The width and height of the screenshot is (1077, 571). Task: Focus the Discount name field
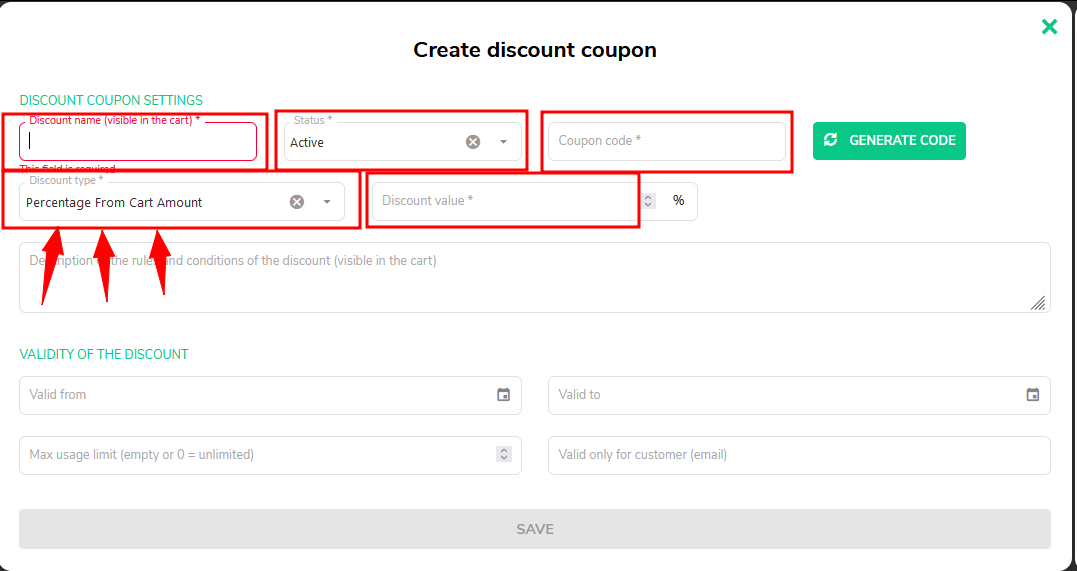(x=138, y=142)
